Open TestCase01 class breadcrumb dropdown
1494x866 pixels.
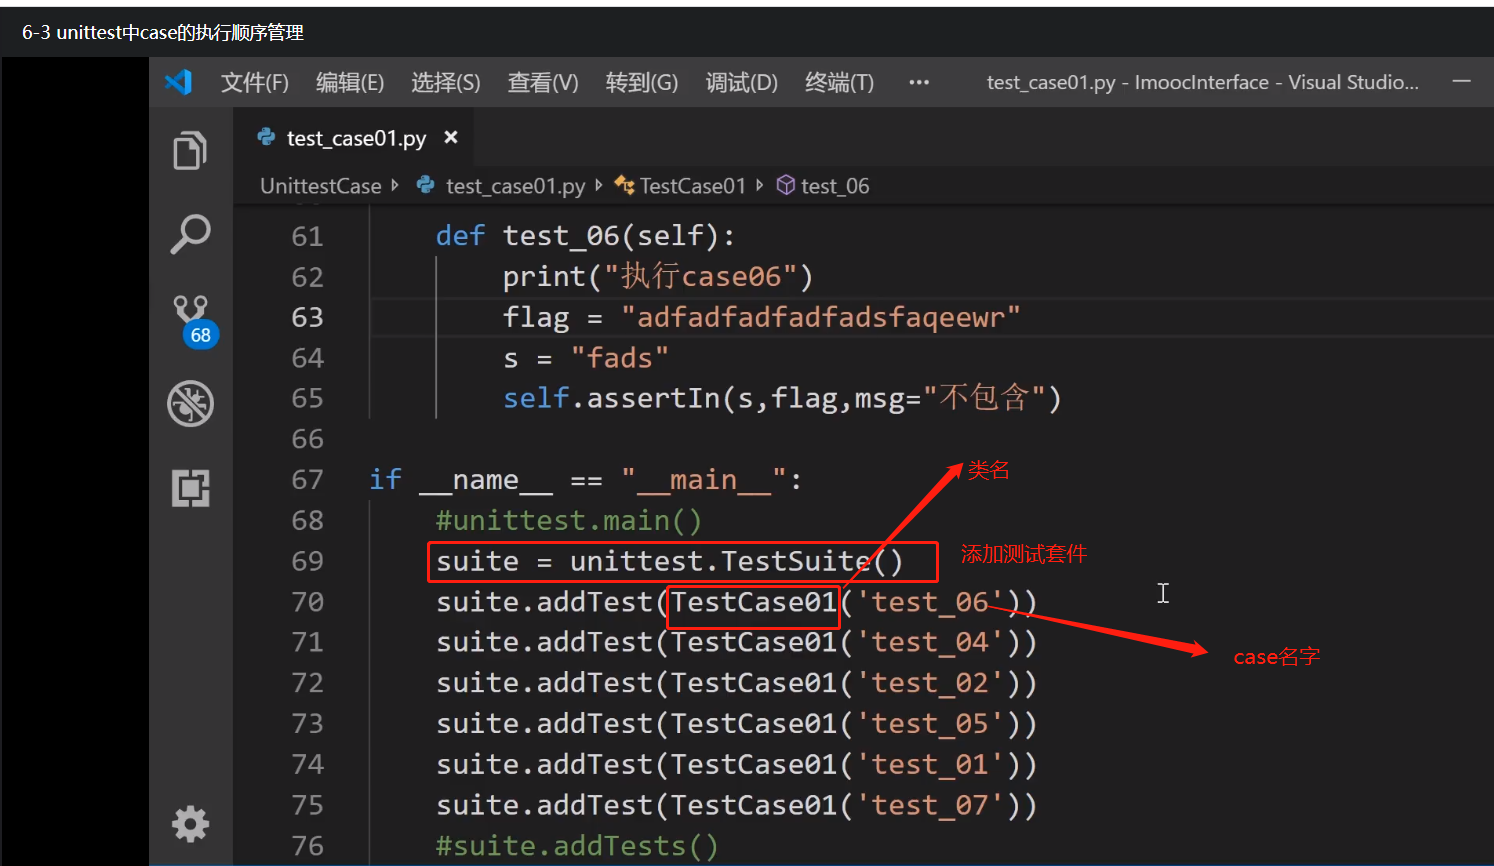pos(693,186)
